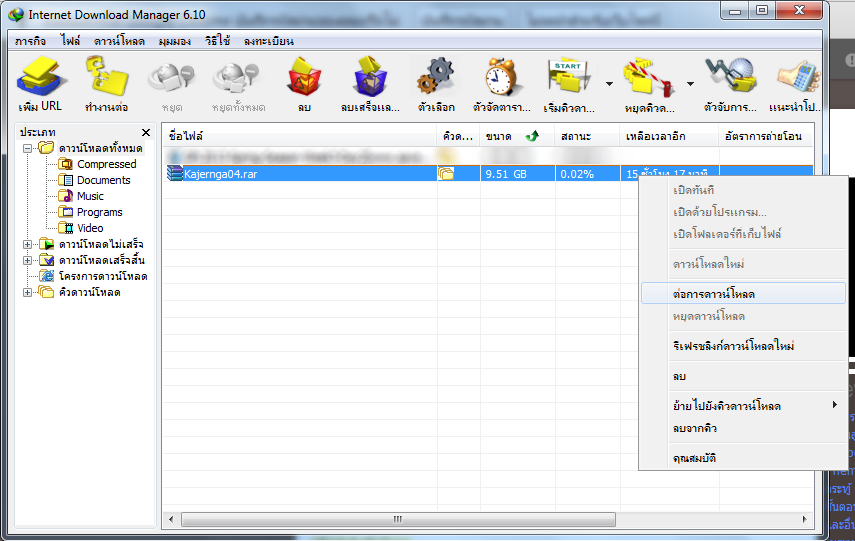This screenshot has height=541, width=855.
Task: Click the Internet Download Manager title bar icon
Action: [x=16, y=15]
